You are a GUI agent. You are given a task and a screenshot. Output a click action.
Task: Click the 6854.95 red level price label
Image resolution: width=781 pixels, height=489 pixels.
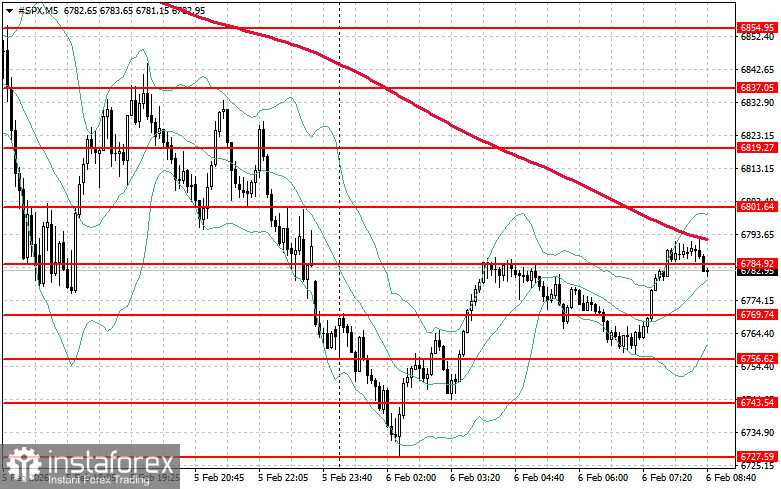(757, 28)
